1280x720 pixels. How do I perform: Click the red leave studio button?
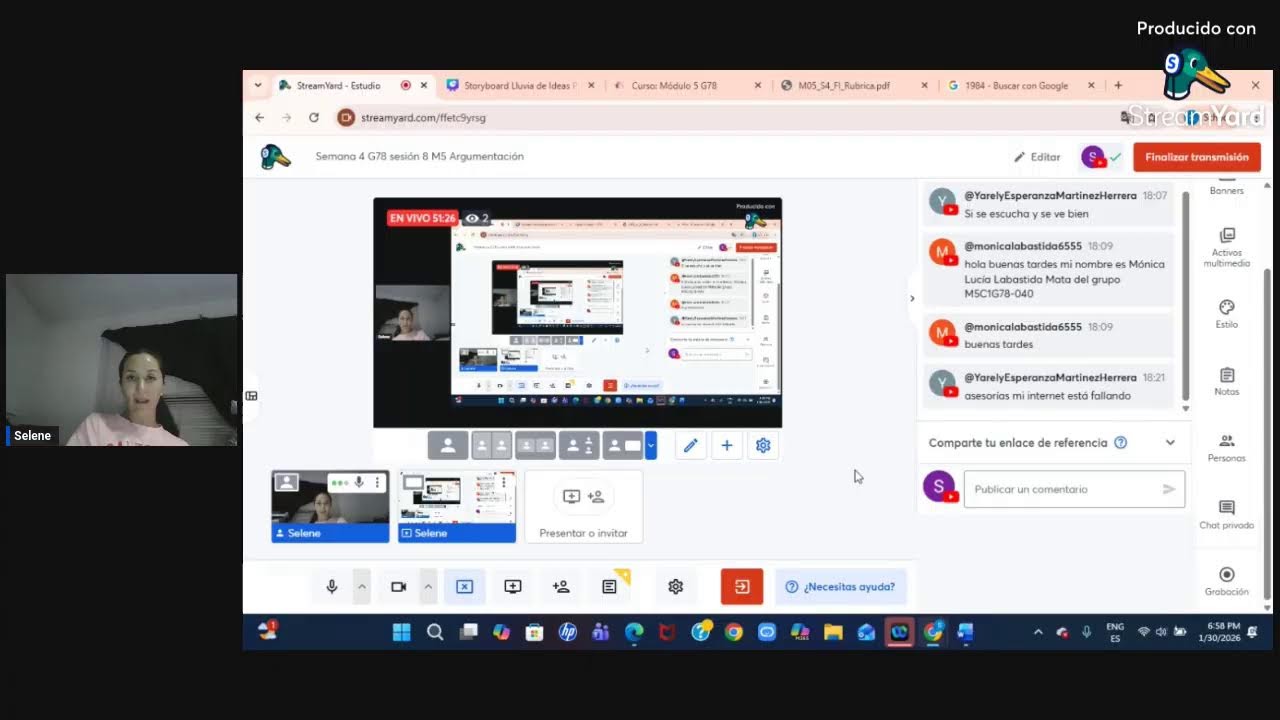point(742,587)
